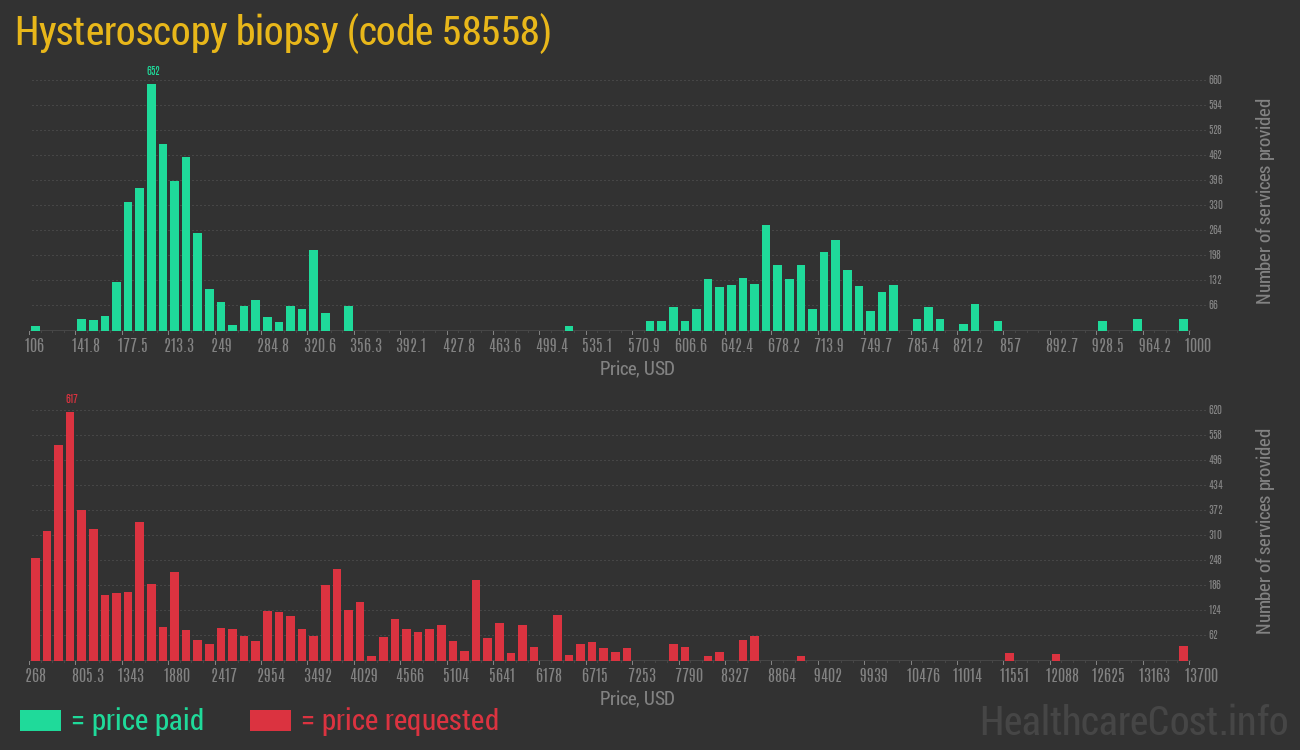Click the upper Number of services provided label
Image resolution: width=1300 pixels, height=750 pixels.
tap(1264, 202)
